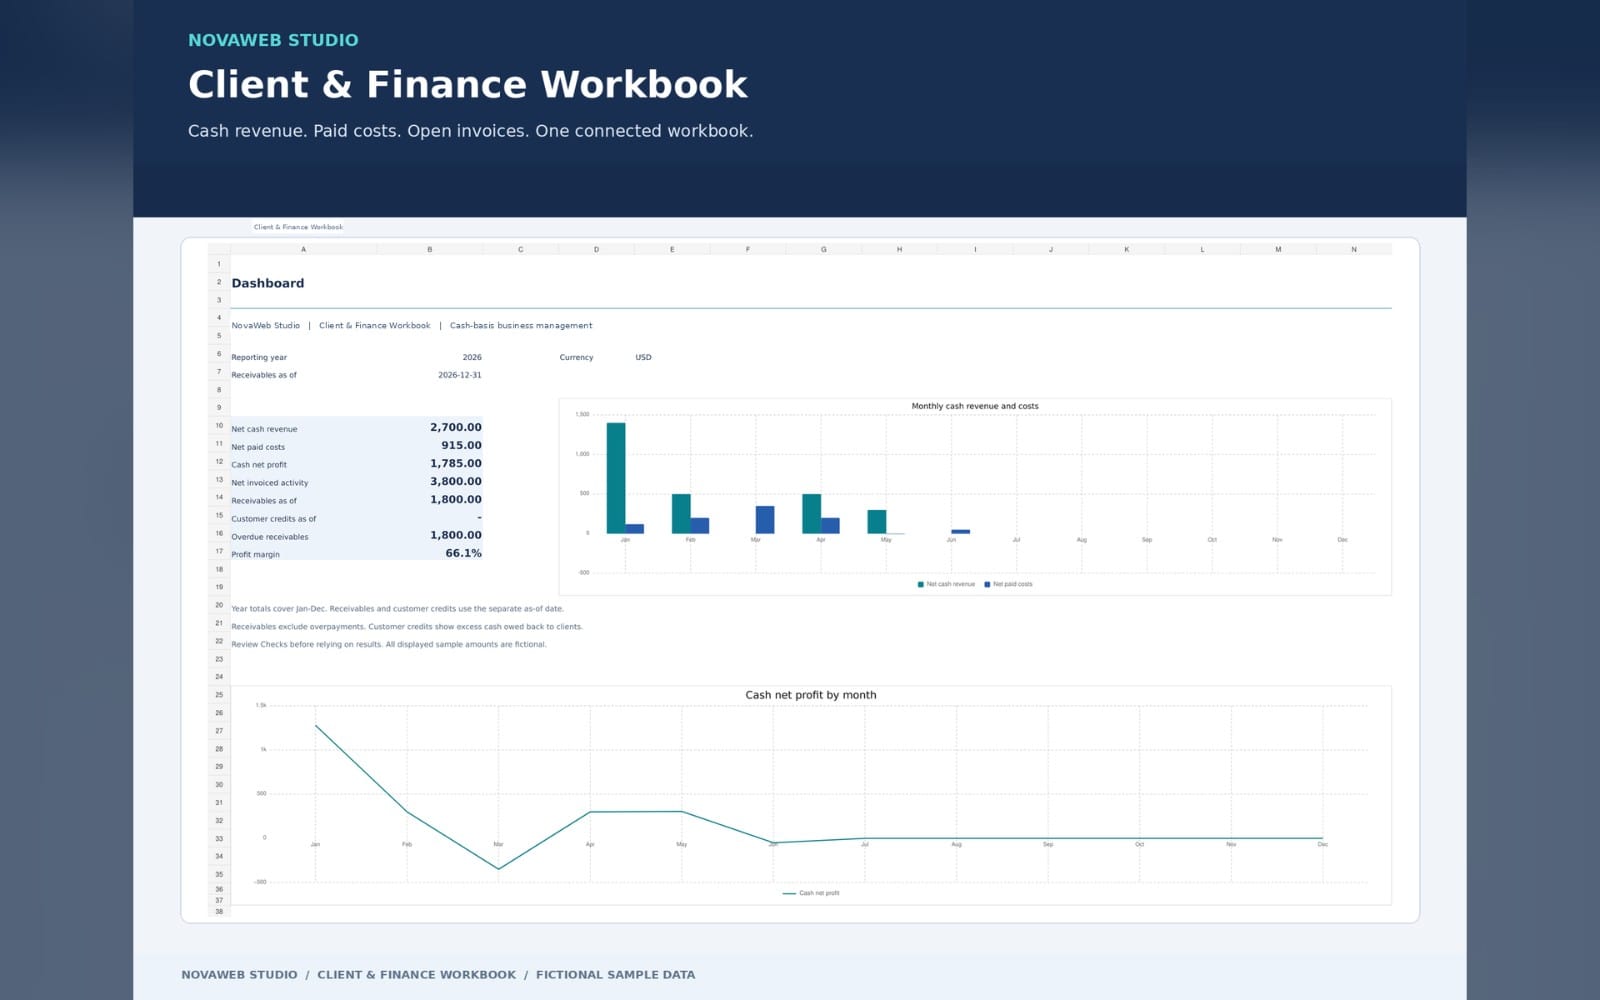Click the 'Reporting year' label
This screenshot has height=1000, width=1600.
[x=259, y=357]
